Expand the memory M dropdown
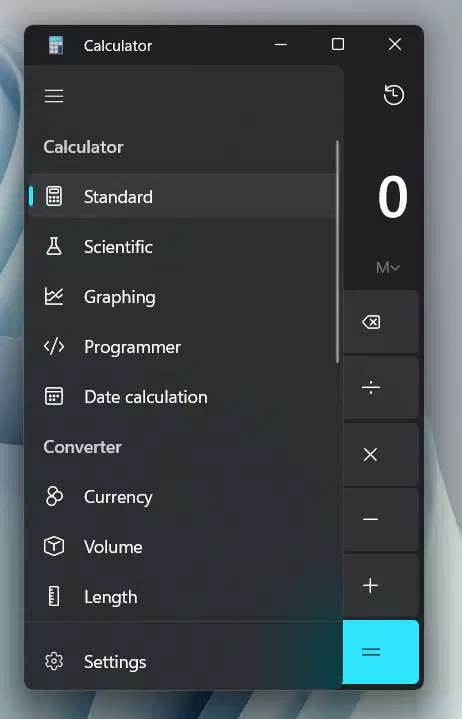 tap(388, 267)
